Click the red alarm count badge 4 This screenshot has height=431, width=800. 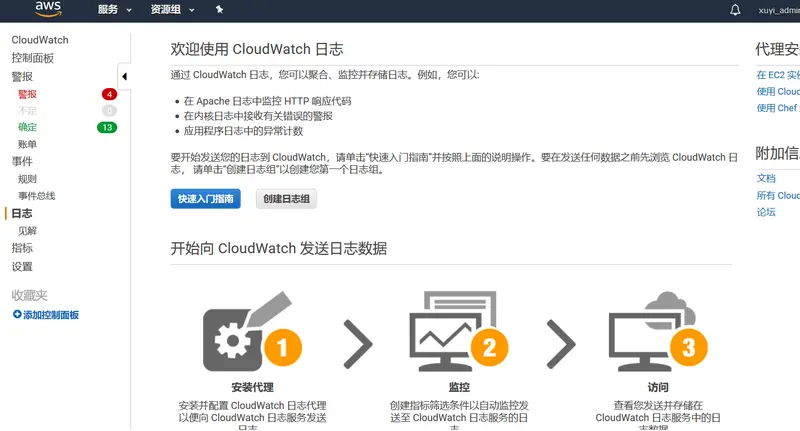pyautogui.click(x=109, y=94)
